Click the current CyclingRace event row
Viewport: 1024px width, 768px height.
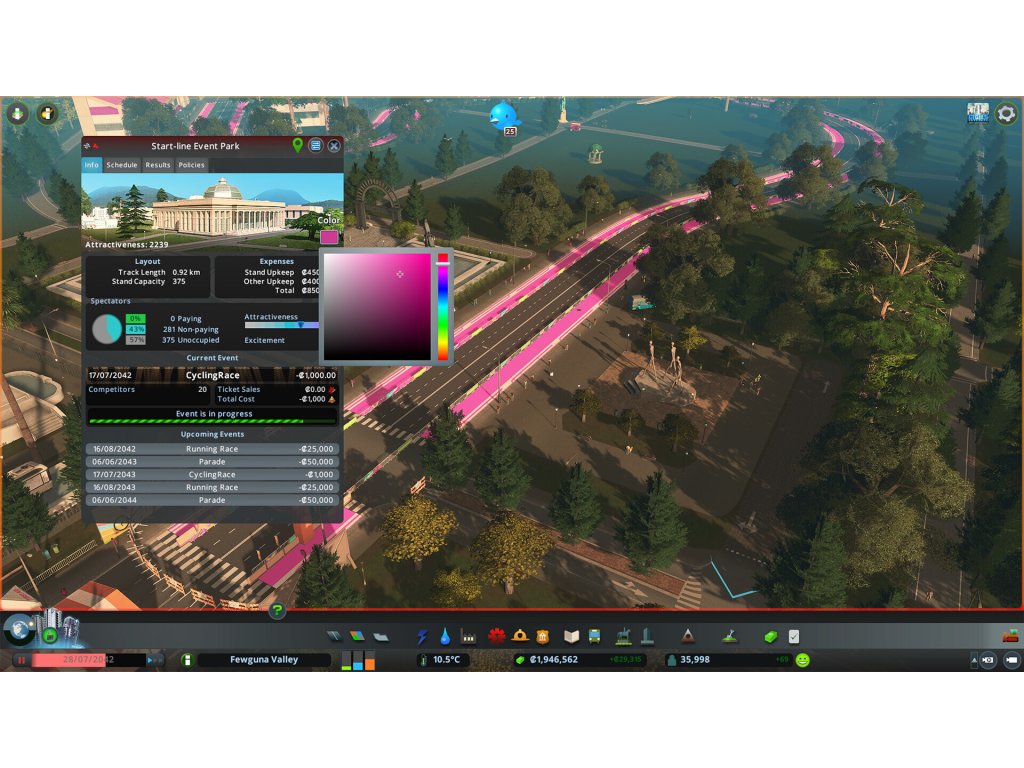pyautogui.click(x=212, y=375)
